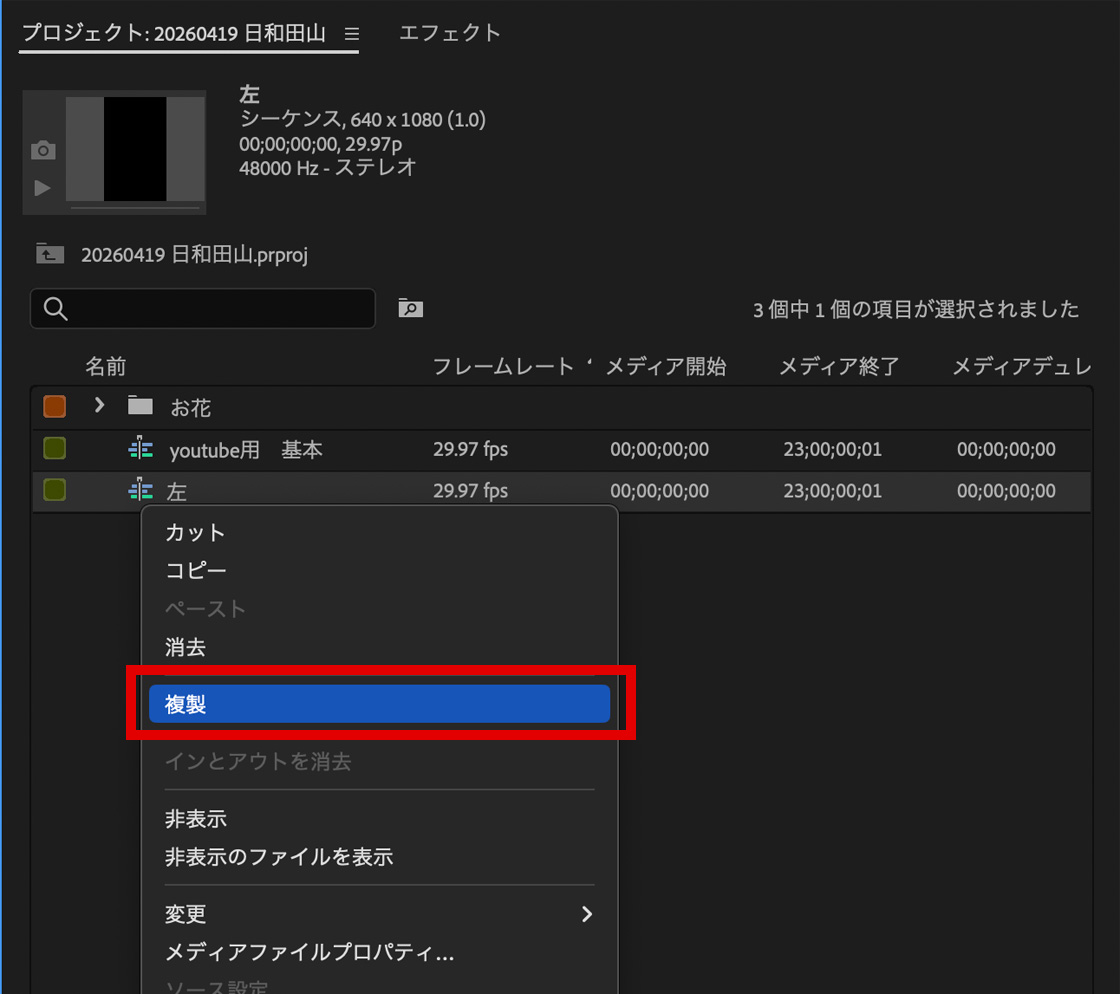Open メディアファイルプロパティ... menu item
The width and height of the screenshot is (1120, 994).
coord(379,952)
